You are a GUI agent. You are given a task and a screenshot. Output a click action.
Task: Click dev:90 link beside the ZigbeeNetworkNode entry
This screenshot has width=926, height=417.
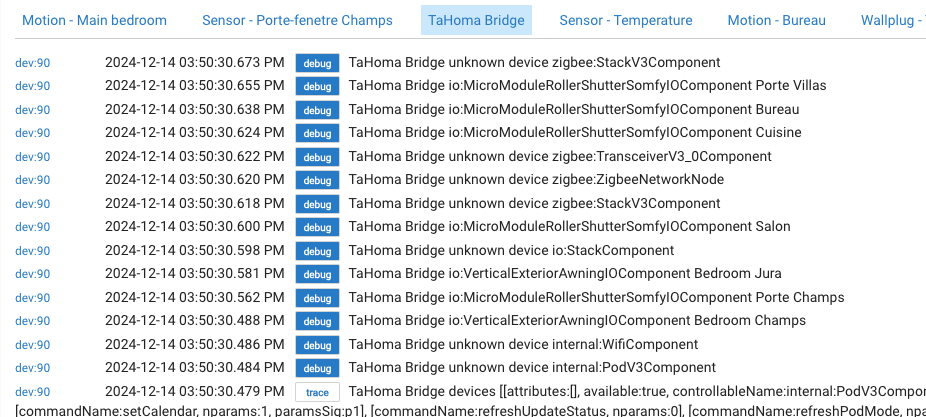coord(32,181)
